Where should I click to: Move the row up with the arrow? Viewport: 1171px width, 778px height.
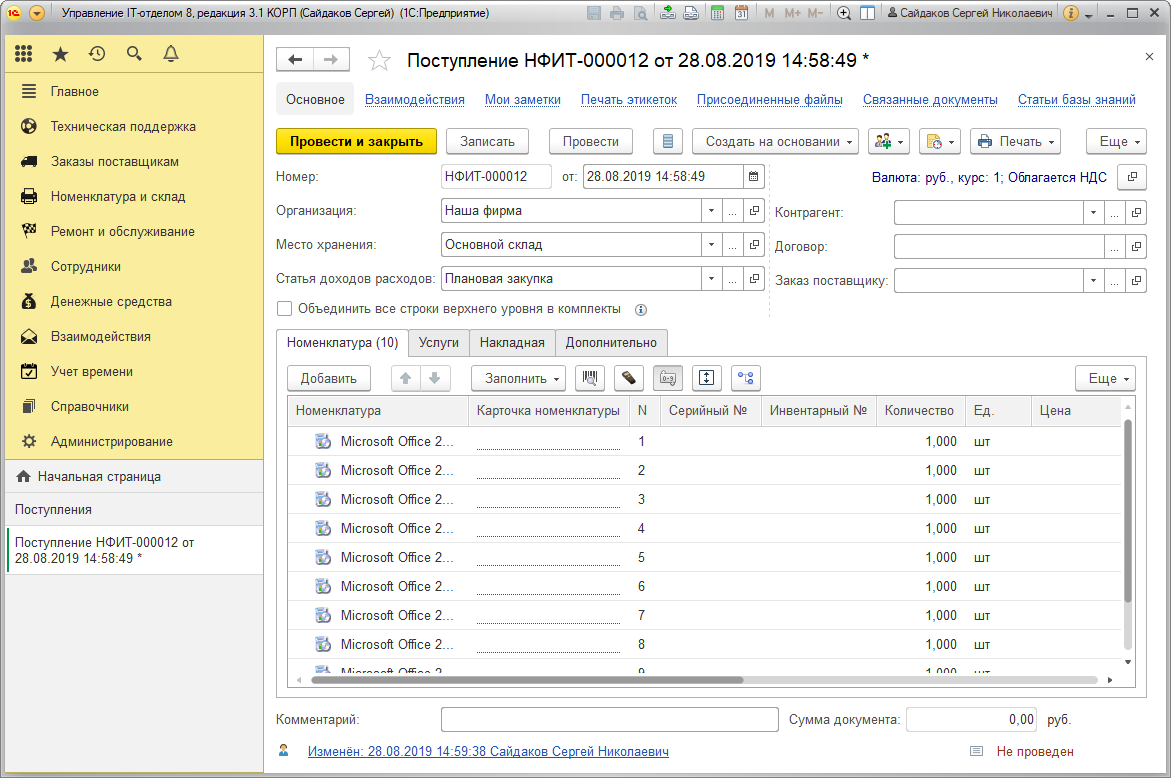pos(406,379)
